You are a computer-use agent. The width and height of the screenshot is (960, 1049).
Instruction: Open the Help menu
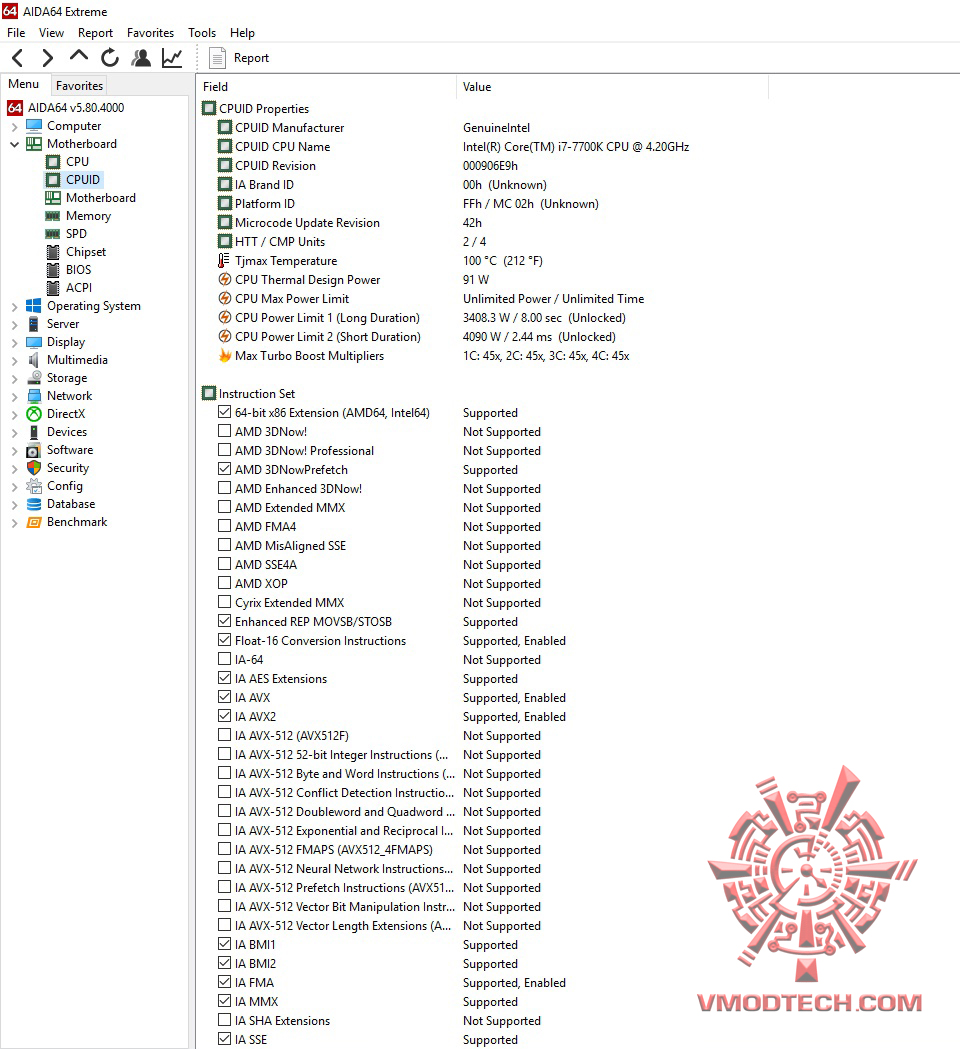coord(242,33)
